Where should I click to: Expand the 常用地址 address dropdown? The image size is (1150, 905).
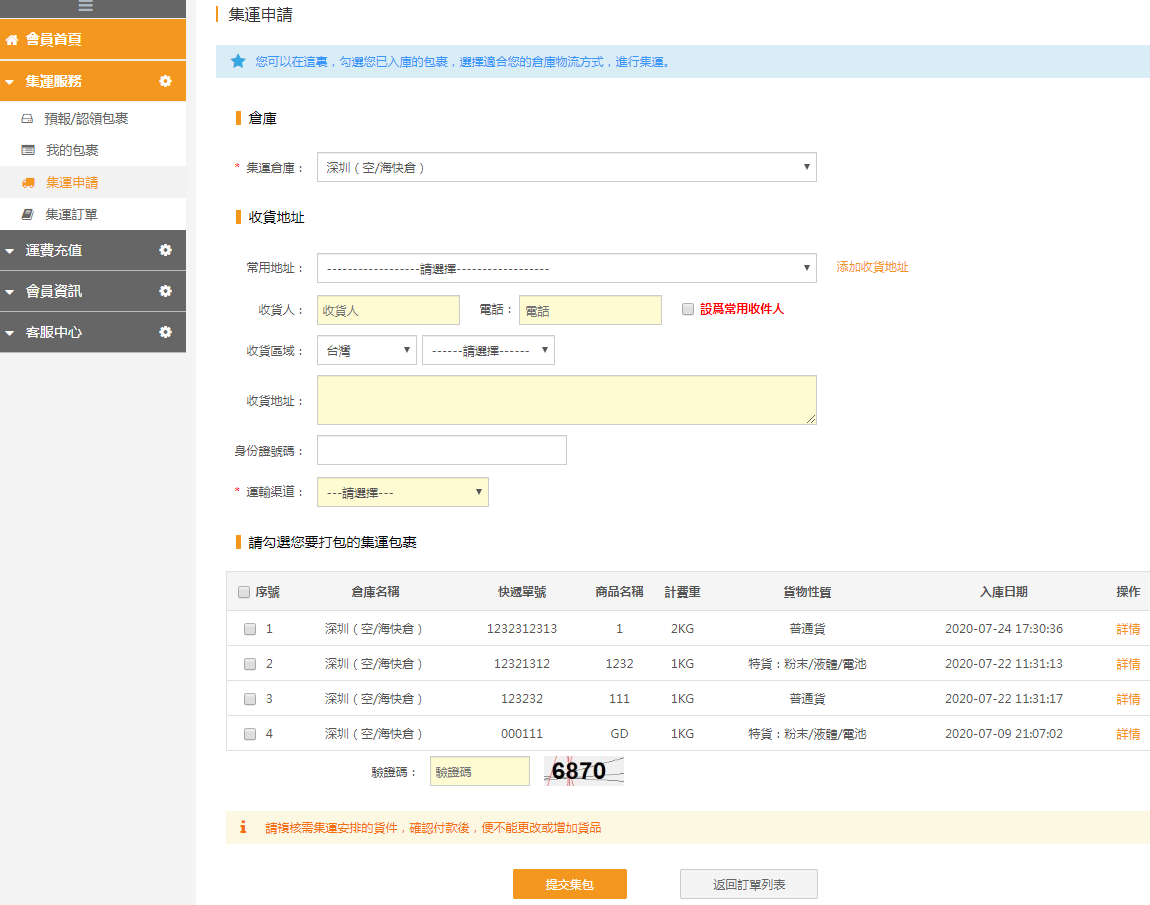pyautogui.click(x=567, y=268)
